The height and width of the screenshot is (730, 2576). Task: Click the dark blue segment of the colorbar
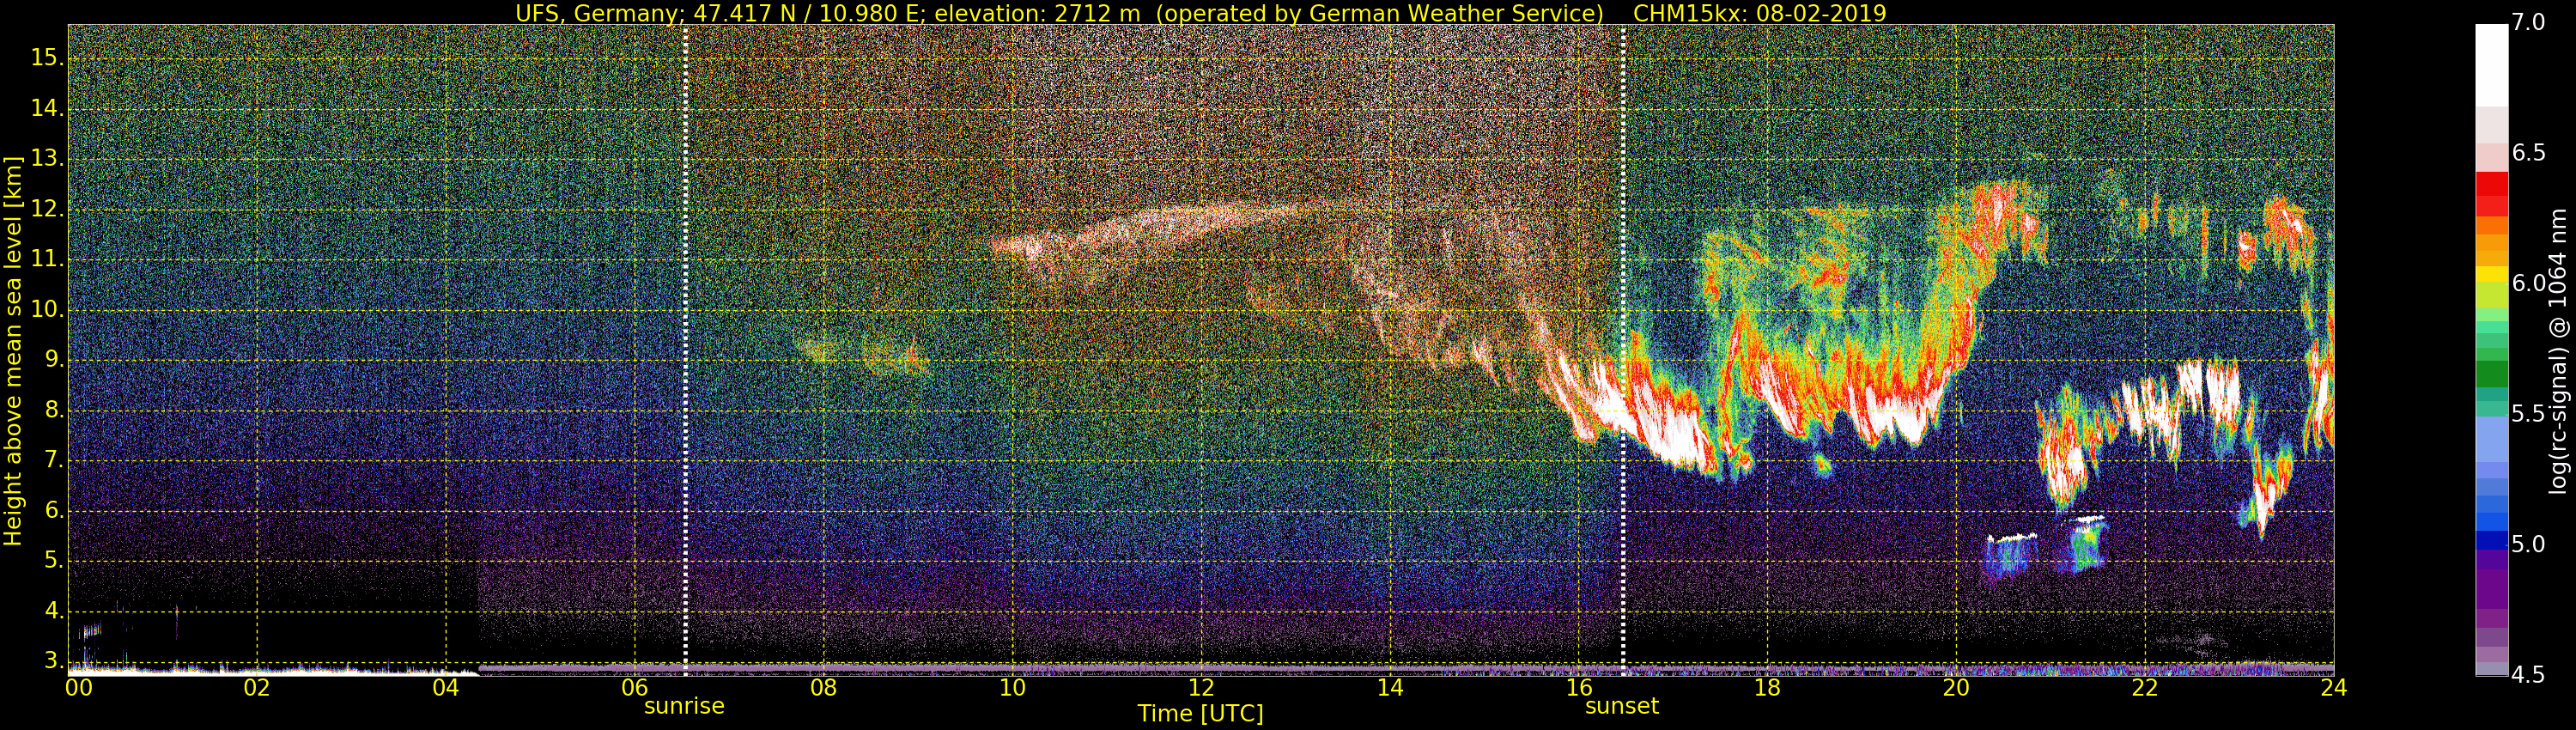(x=2491, y=541)
